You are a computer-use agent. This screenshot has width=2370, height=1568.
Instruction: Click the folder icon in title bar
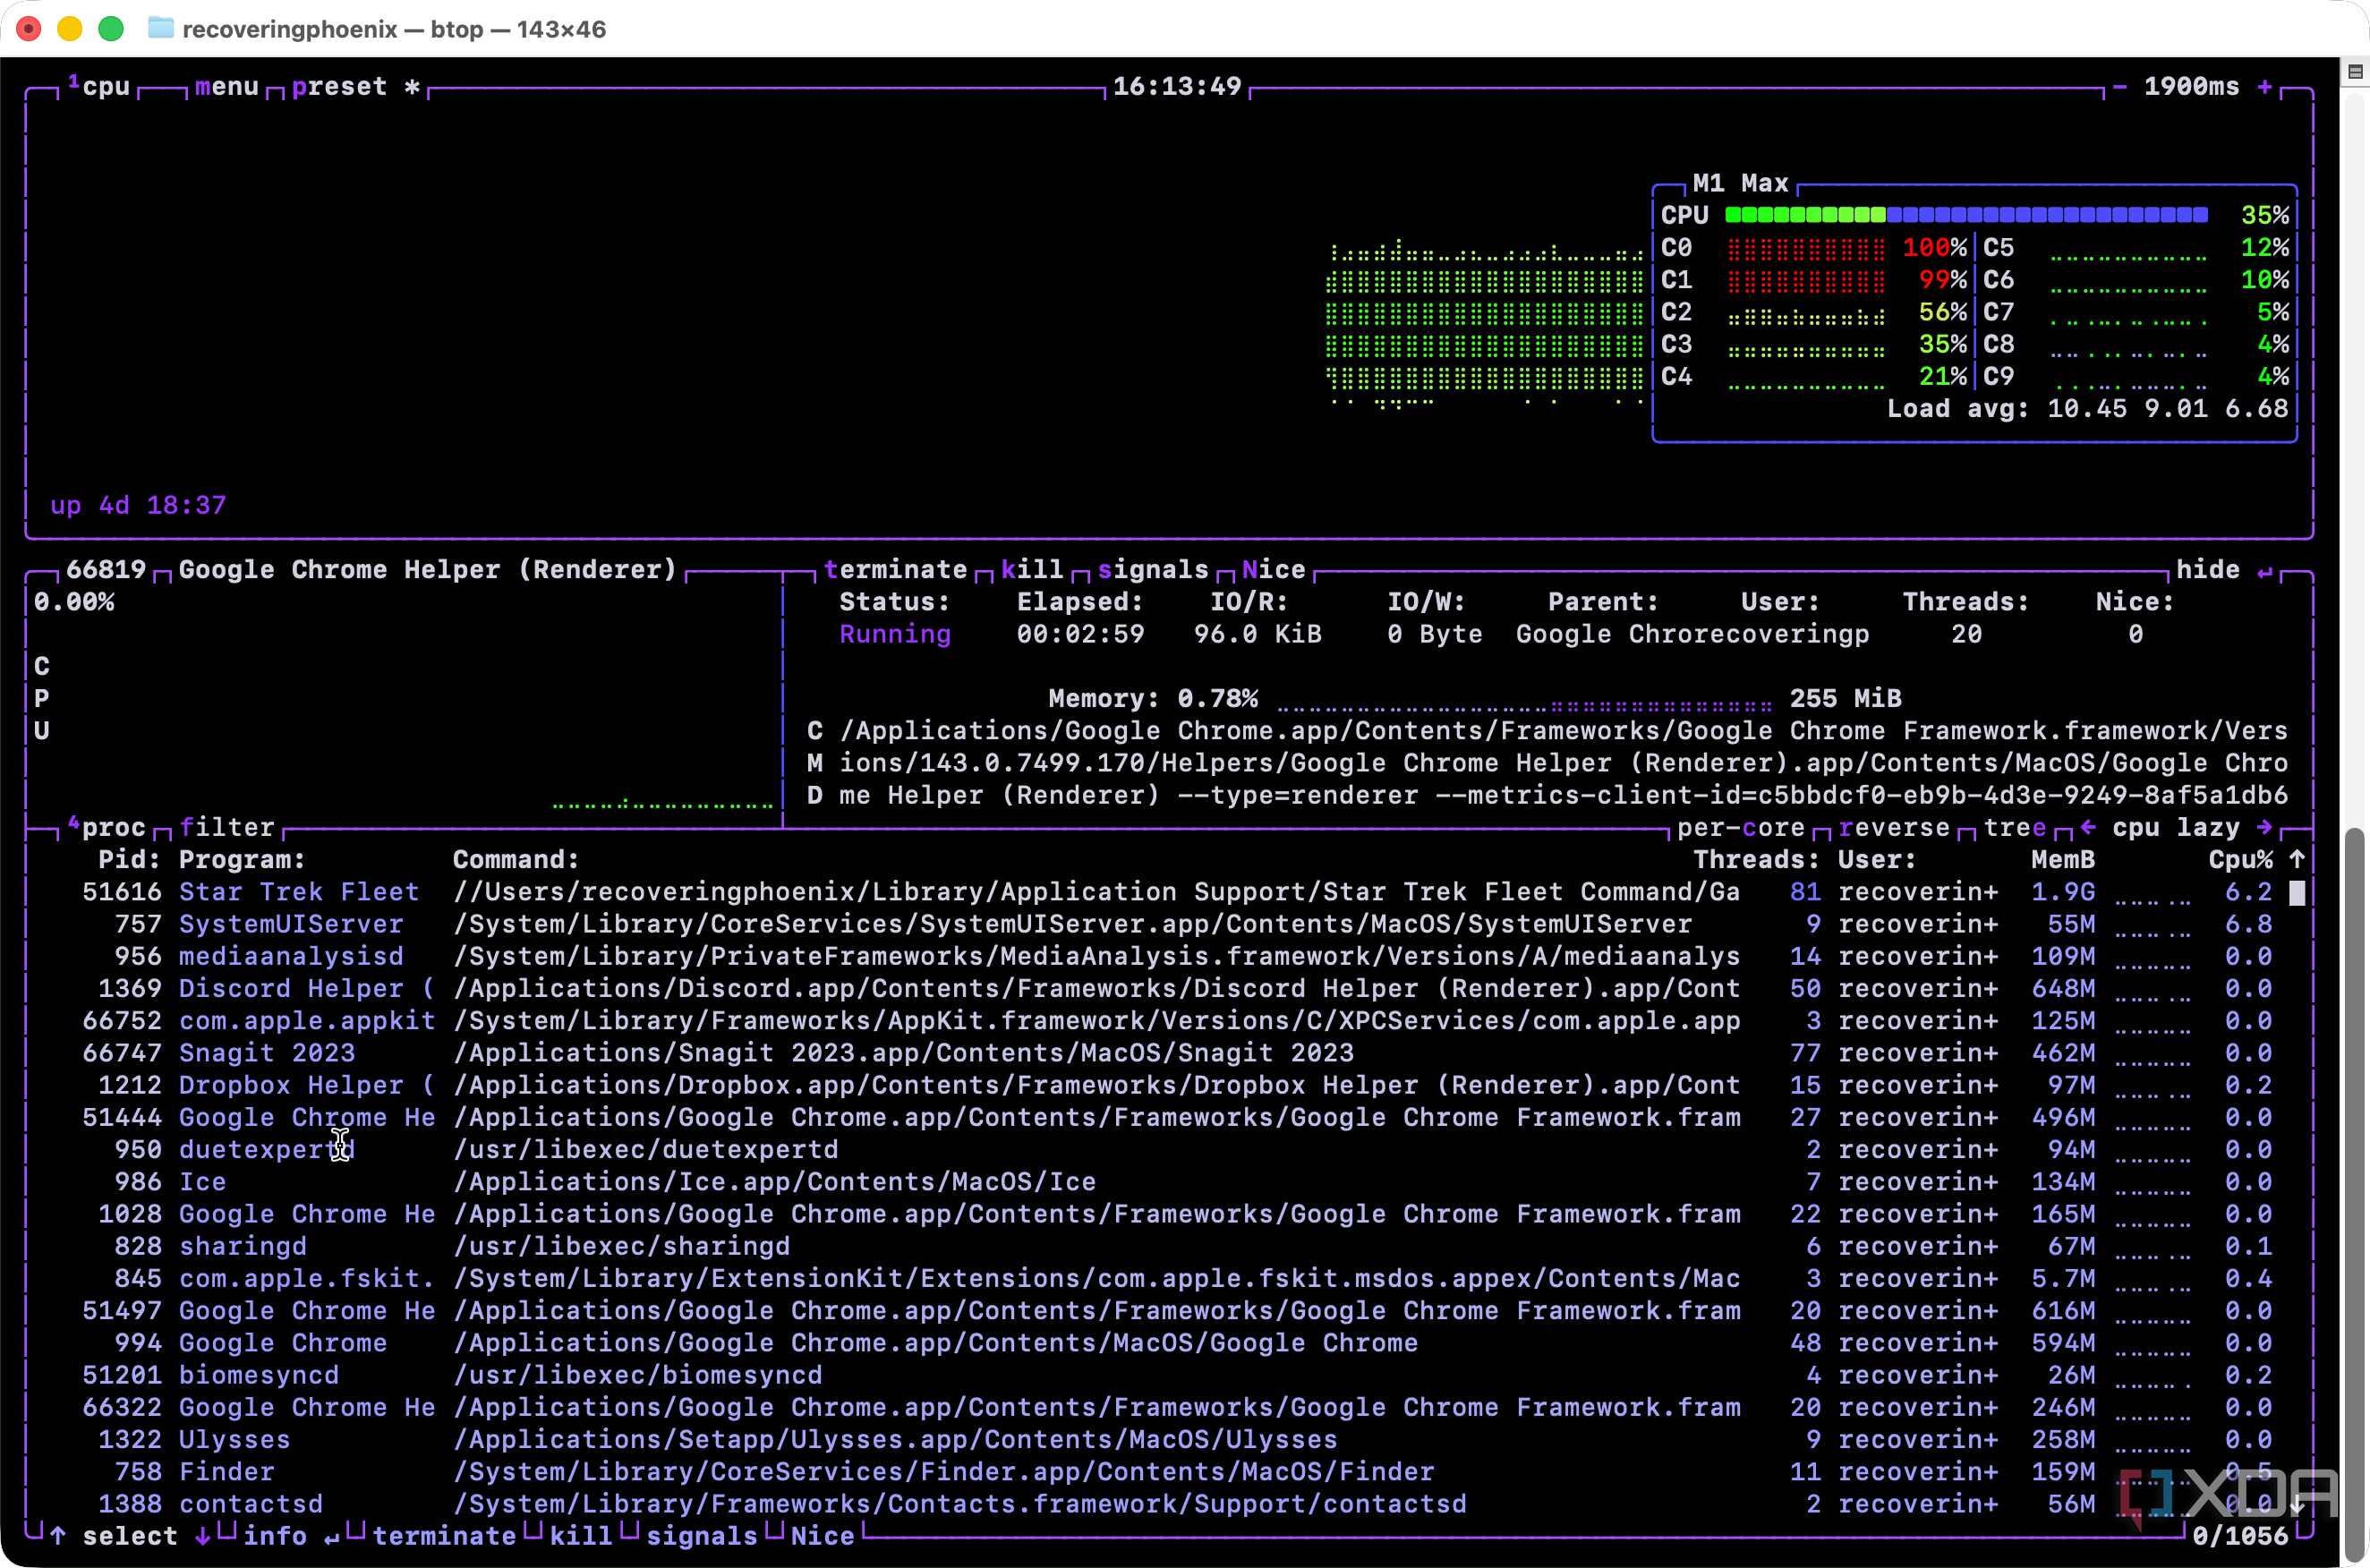160,28
